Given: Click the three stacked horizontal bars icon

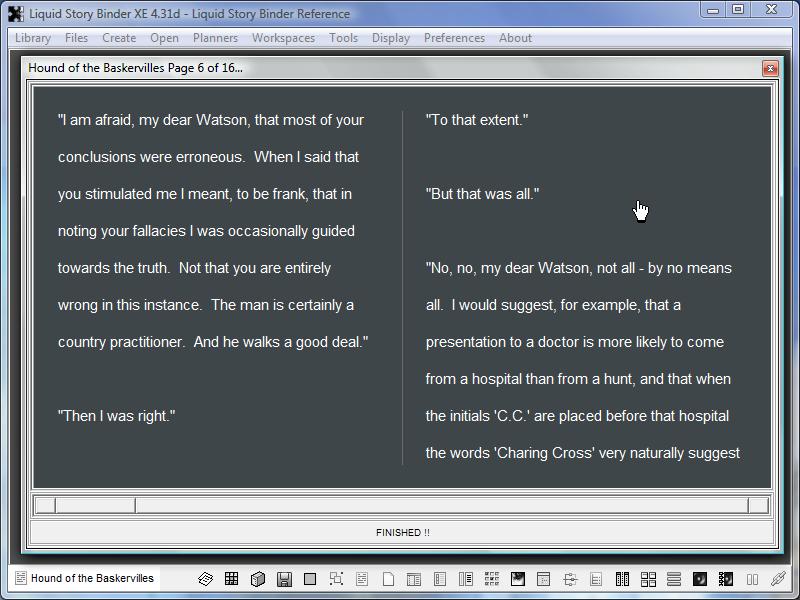Looking at the screenshot, I should point(674,579).
